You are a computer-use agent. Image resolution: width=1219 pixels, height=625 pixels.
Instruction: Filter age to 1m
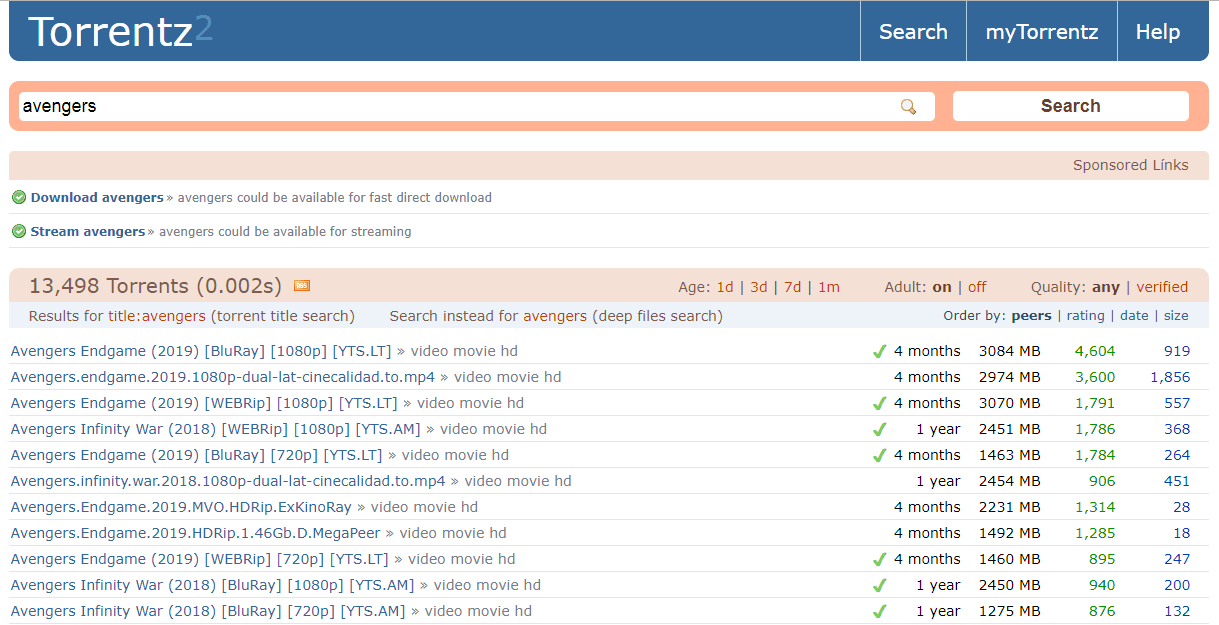point(829,287)
